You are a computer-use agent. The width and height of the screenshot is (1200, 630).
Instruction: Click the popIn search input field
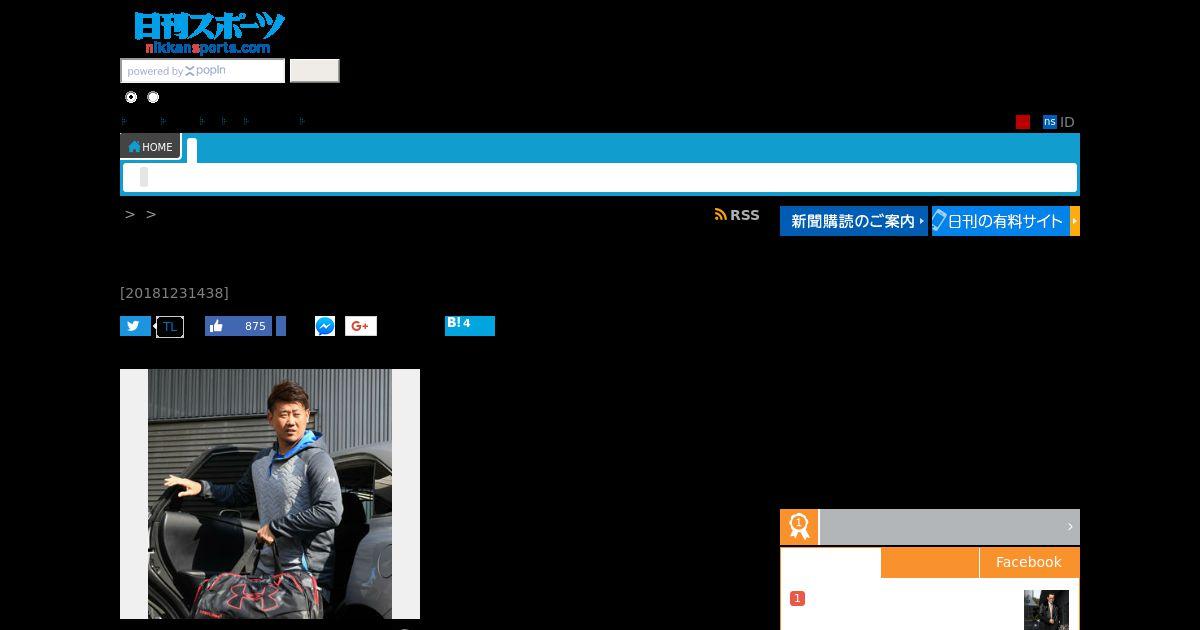pos(203,71)
